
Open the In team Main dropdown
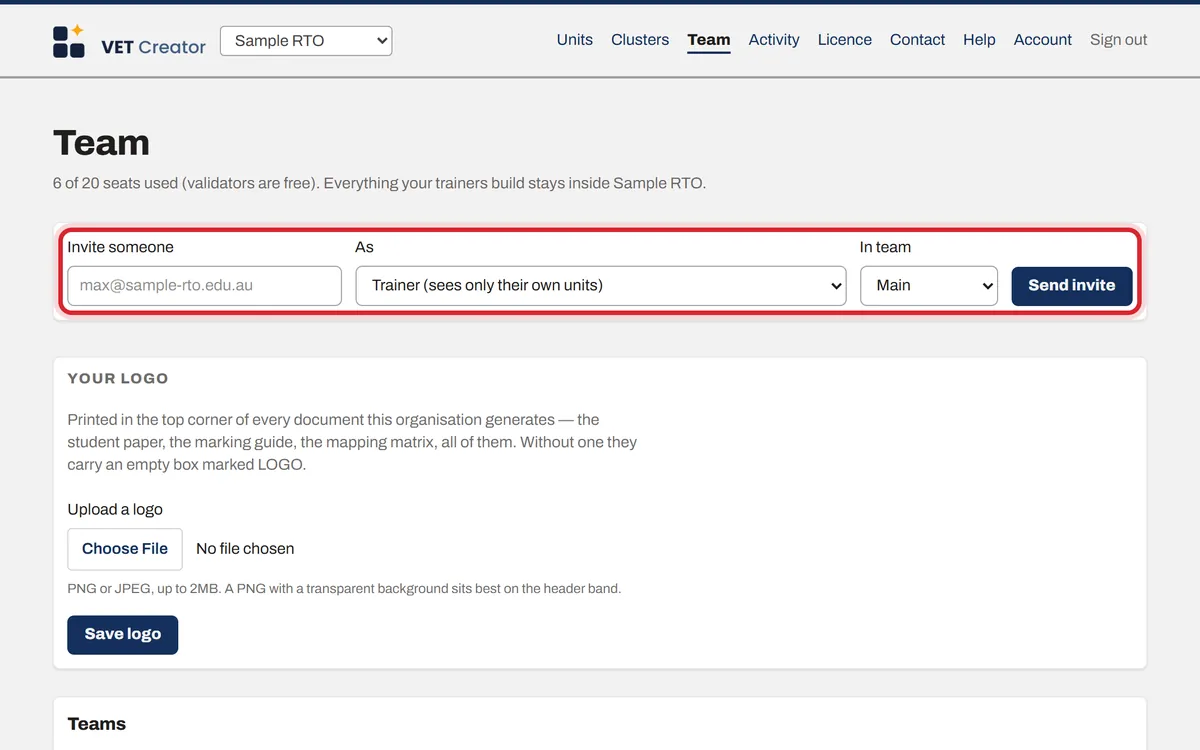pos(929,285)
